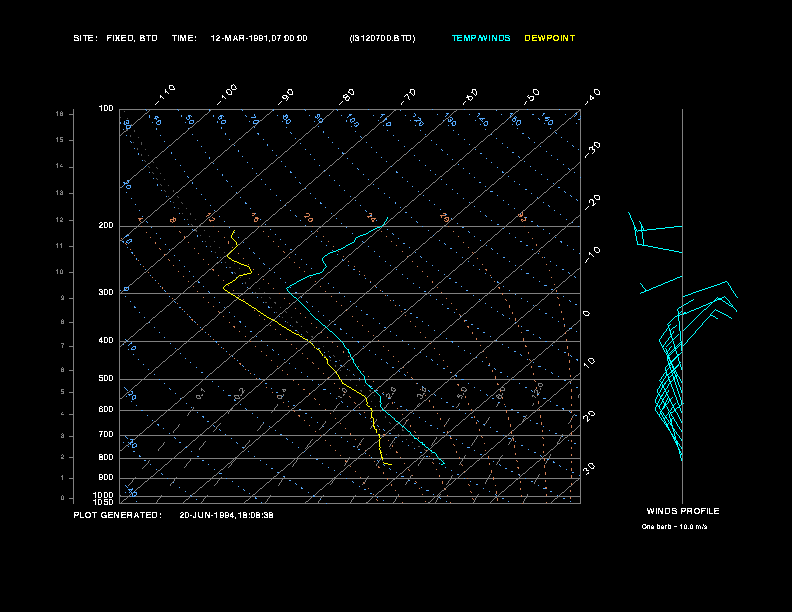792x612 pixels.
Task: Click the 1 tick on height axis
Action: coord(63,478)
